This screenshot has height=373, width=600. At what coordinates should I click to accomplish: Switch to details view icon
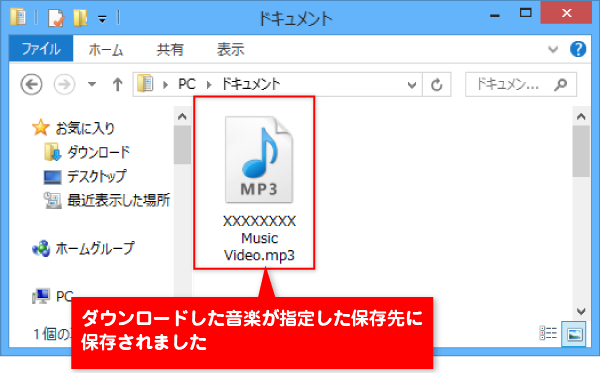[x=548, y=333]
